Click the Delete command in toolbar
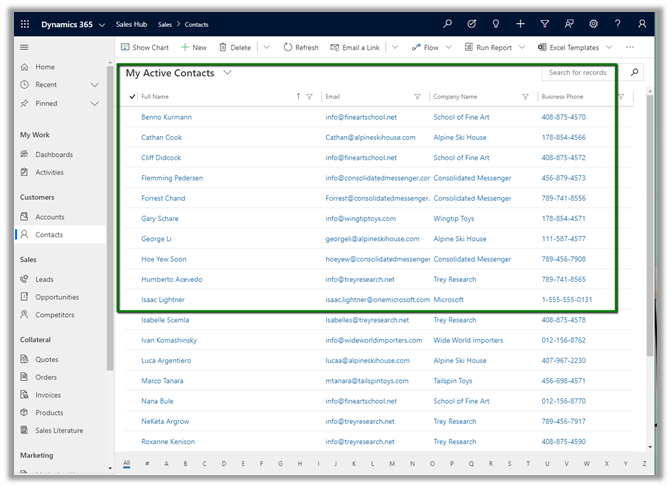 click(x=235, y=47)
